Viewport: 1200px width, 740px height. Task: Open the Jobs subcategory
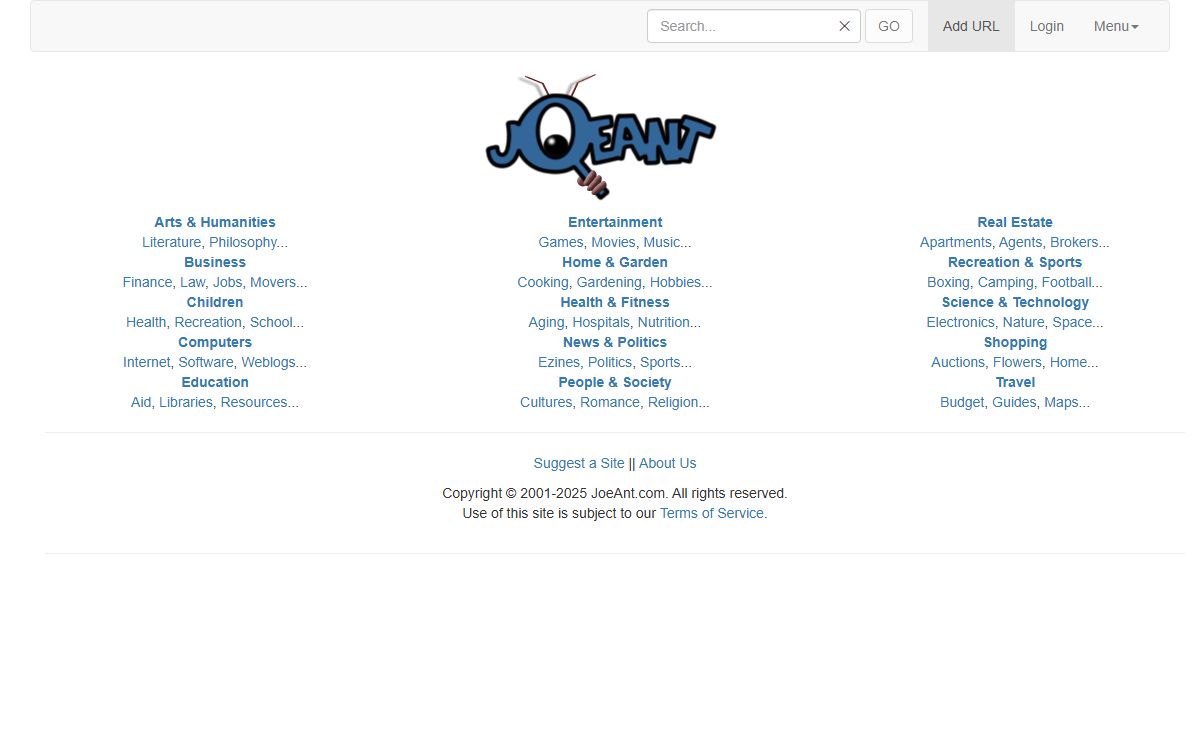[227, 282]
